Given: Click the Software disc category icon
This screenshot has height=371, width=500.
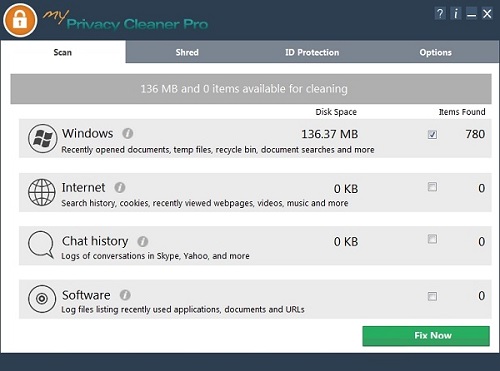Looking at the screenshot, I should [x=42, y=299].
